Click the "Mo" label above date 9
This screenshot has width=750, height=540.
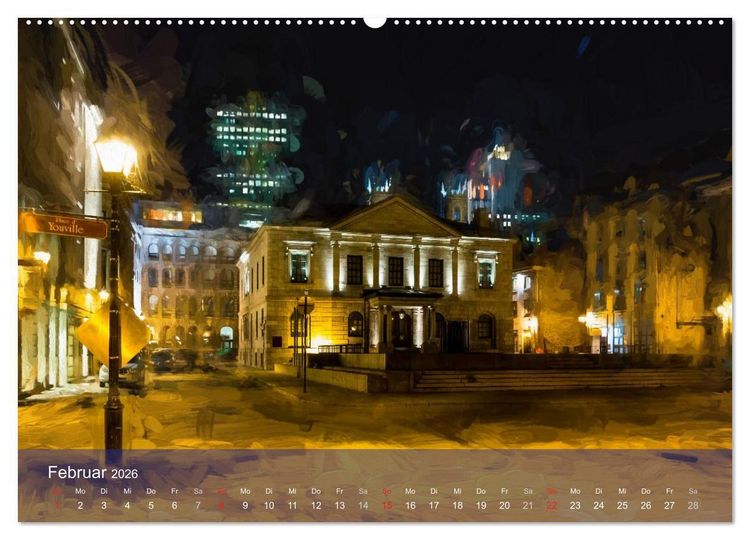tap(245, 491)
